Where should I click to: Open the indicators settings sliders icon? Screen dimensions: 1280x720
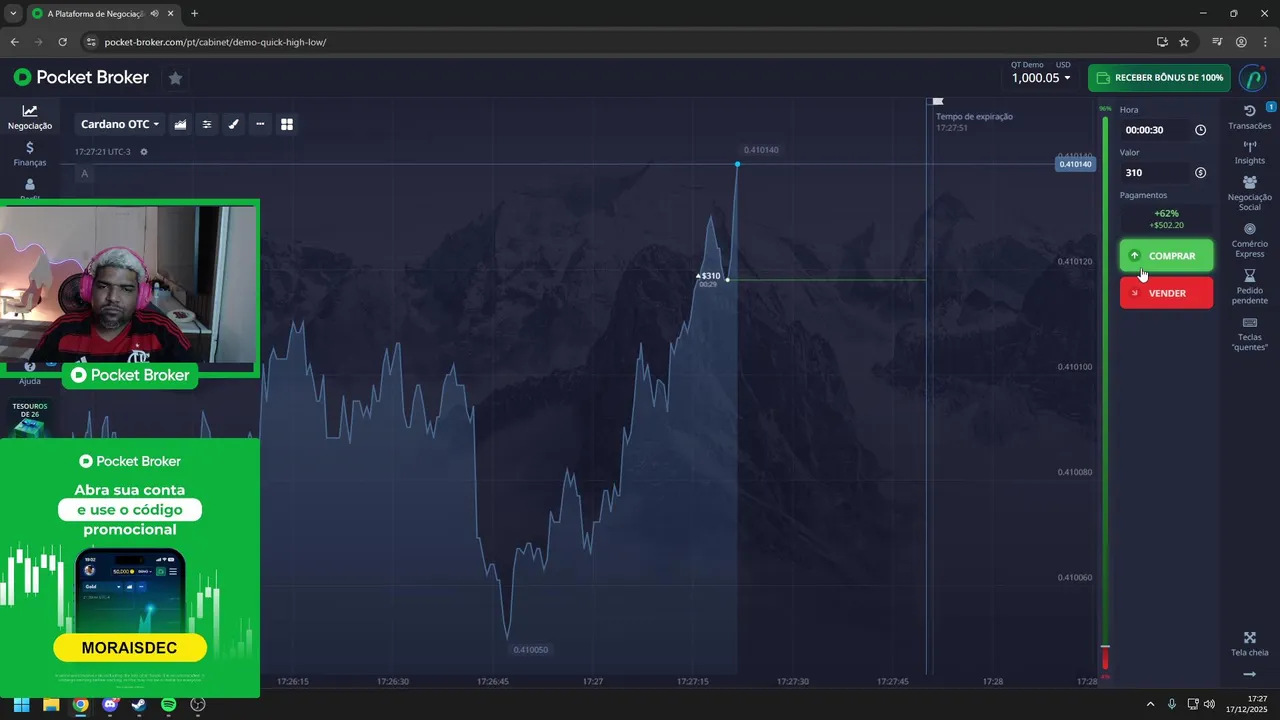point(207,124)
